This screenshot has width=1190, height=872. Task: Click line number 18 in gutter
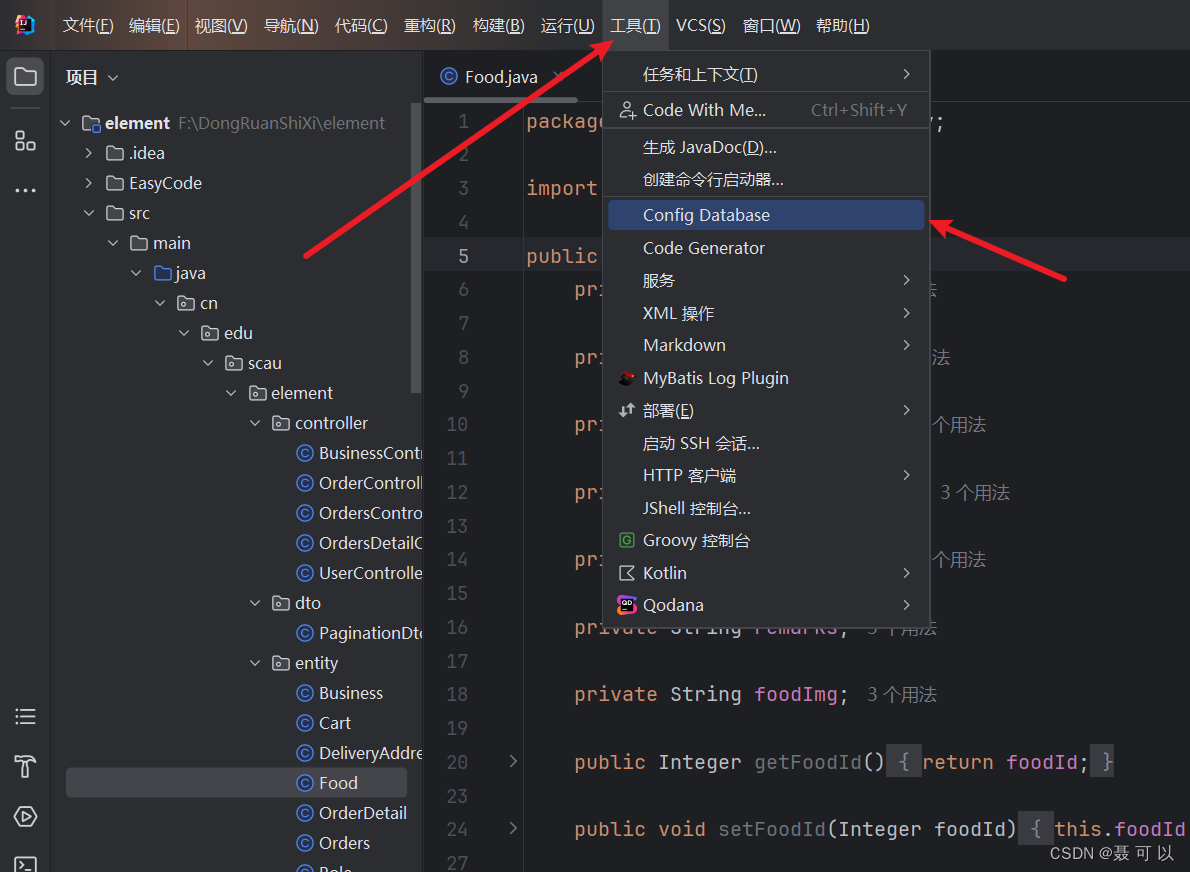(x=457, y=694)
